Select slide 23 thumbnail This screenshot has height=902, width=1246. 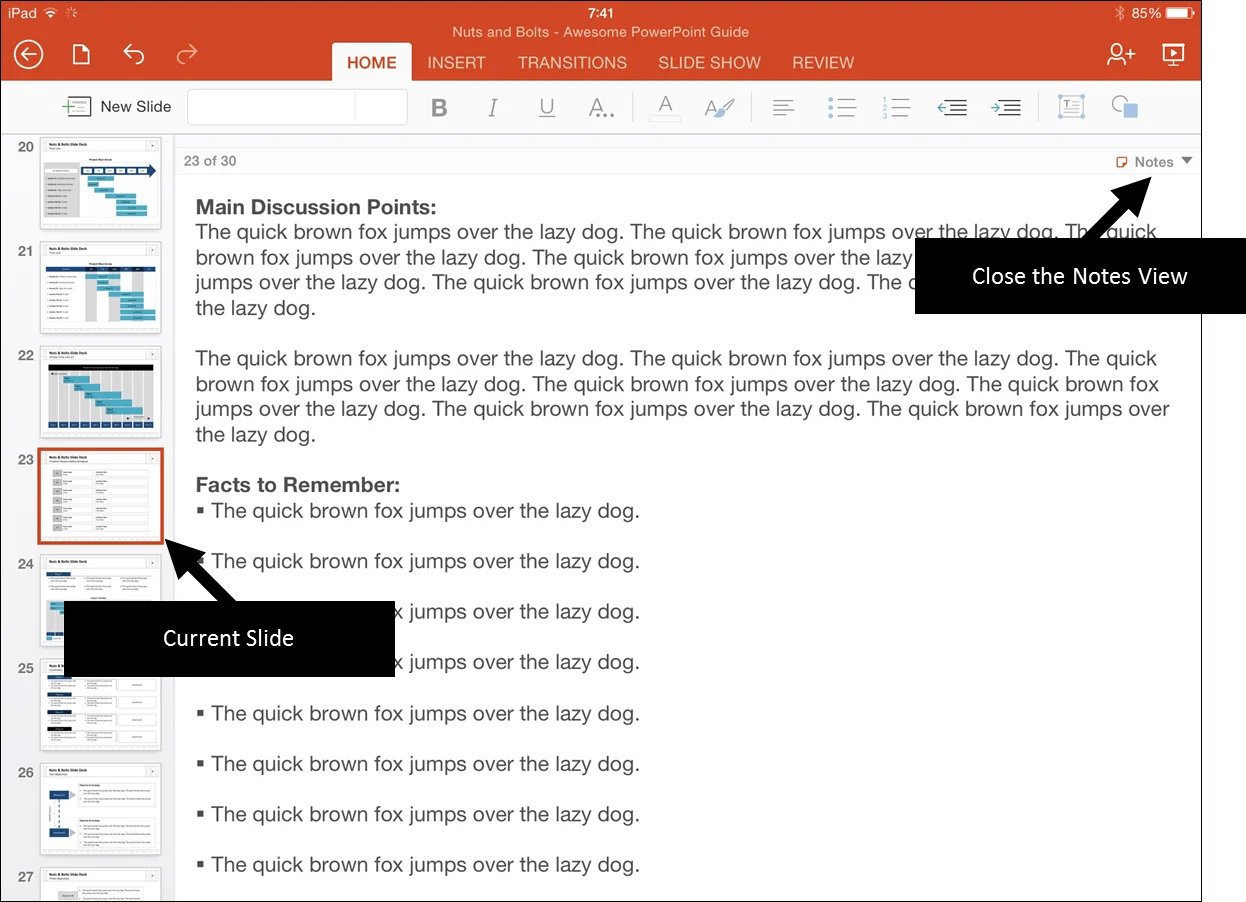click(100, 496)
